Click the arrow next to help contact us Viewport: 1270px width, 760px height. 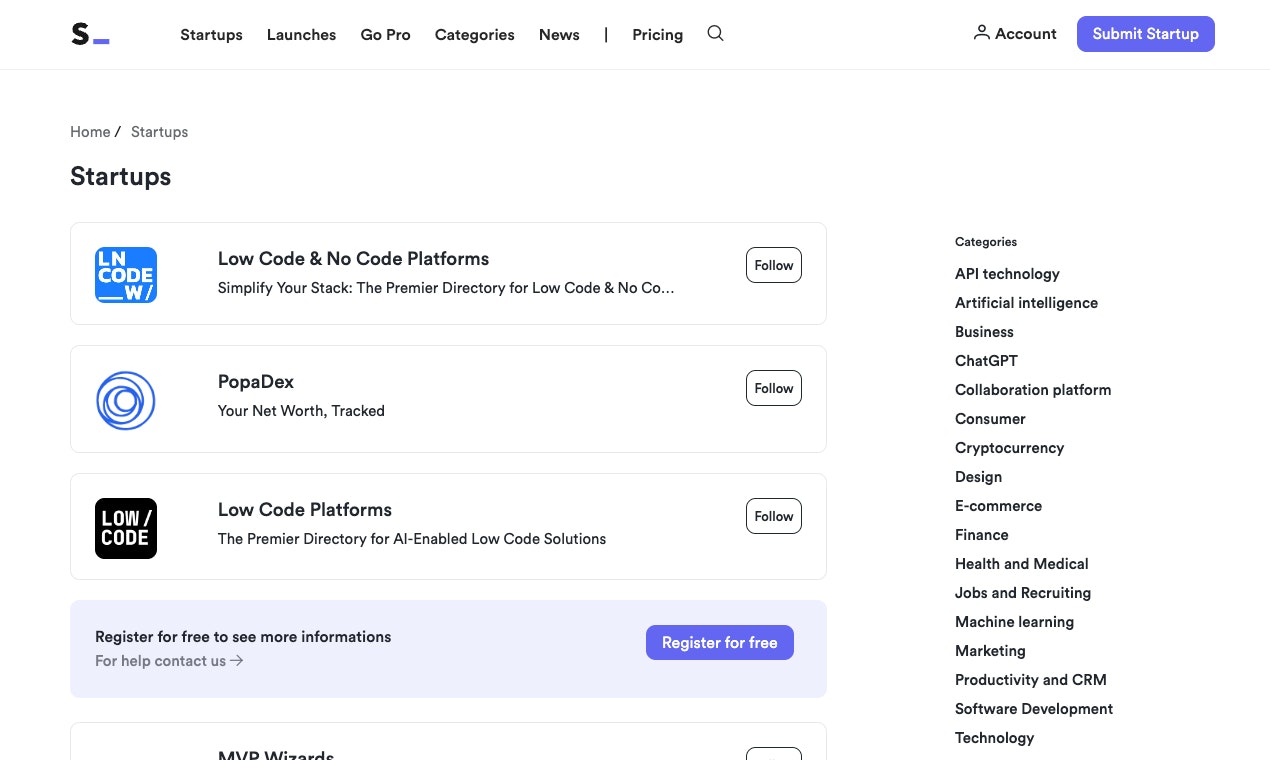(237, 661)
